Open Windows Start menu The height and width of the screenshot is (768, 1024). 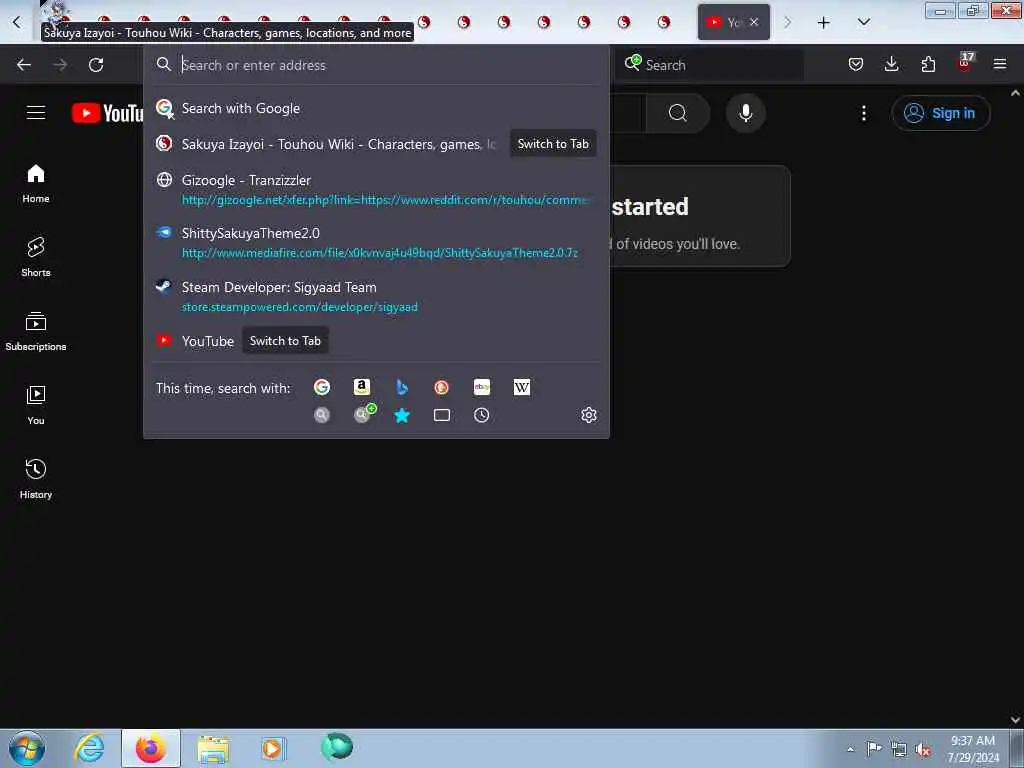coord(27,748)
